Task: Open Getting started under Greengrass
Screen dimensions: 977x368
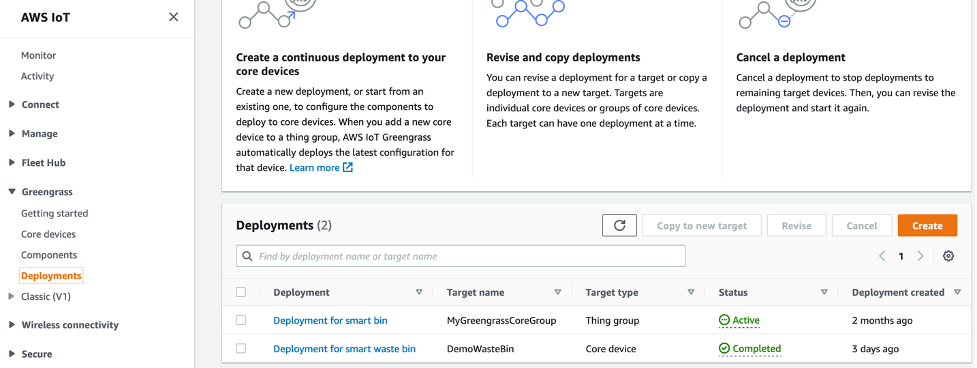Action: (x=55, y=213)
